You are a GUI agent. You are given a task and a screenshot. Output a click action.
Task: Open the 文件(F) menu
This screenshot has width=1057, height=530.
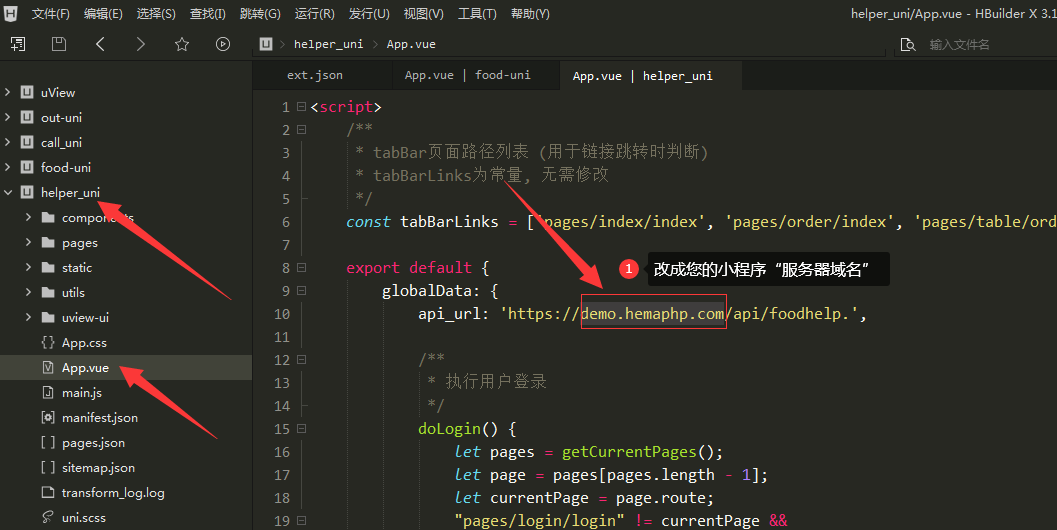[x=51, y=13]
